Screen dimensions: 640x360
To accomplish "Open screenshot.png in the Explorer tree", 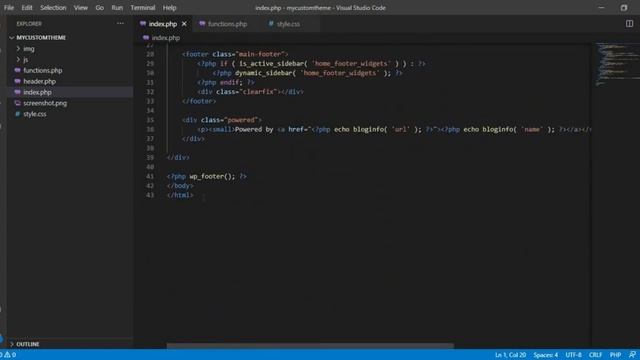I will (x=45, y=103).
